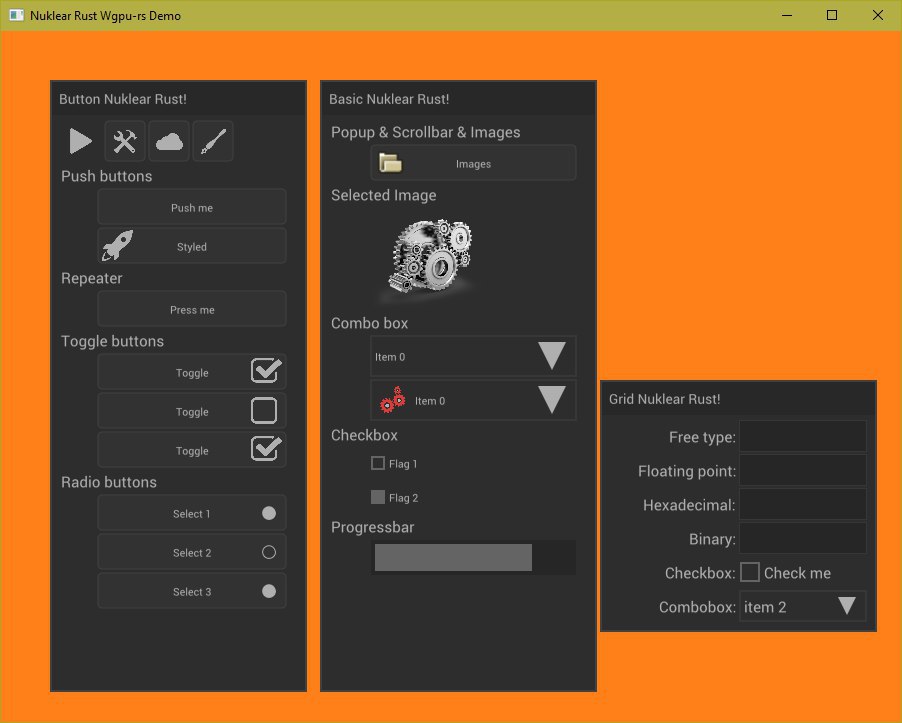The width and height of the screenshot is (902, 723).
Task: Click the app icon in title bar
Action: (17, 16)
